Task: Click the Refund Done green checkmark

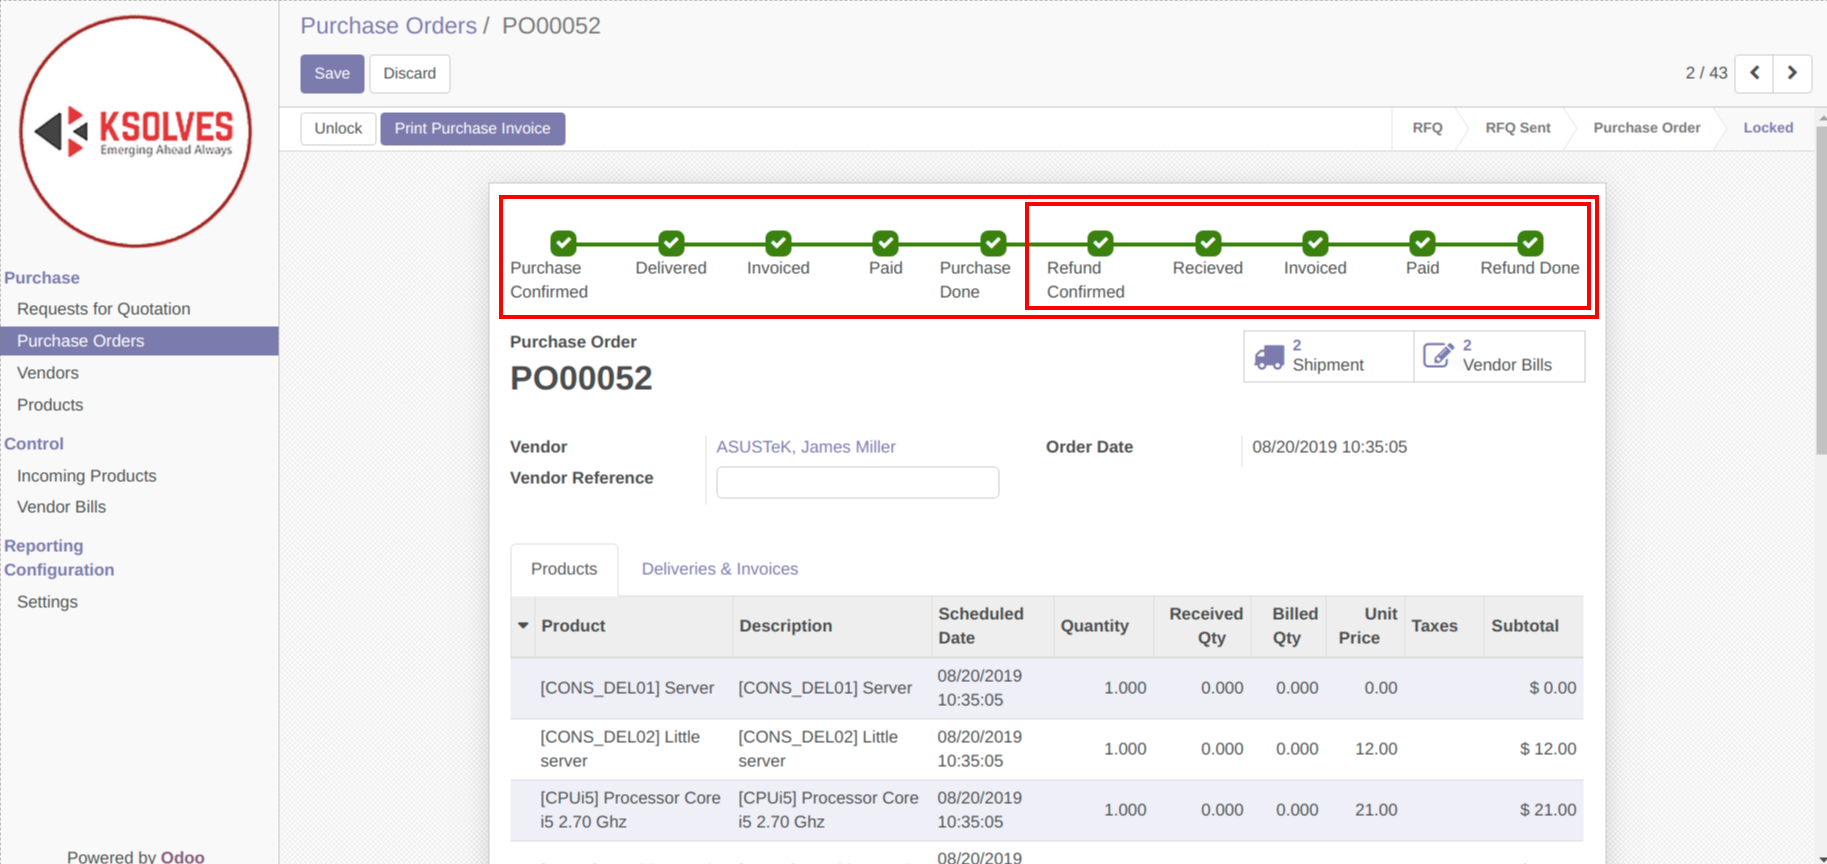Action: (1529, 243)
